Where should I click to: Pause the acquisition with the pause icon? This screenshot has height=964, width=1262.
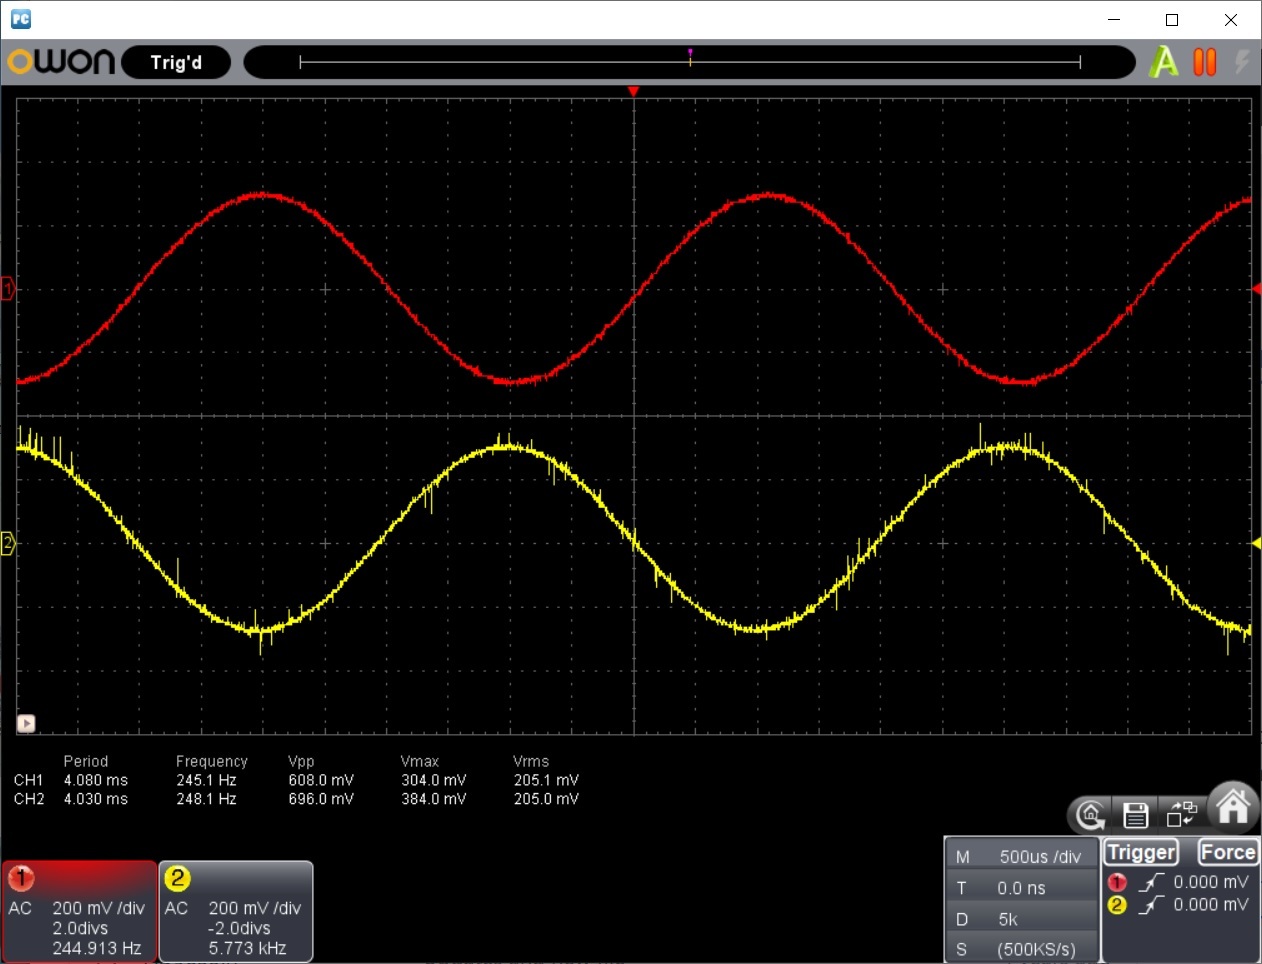pos(1204,61)
